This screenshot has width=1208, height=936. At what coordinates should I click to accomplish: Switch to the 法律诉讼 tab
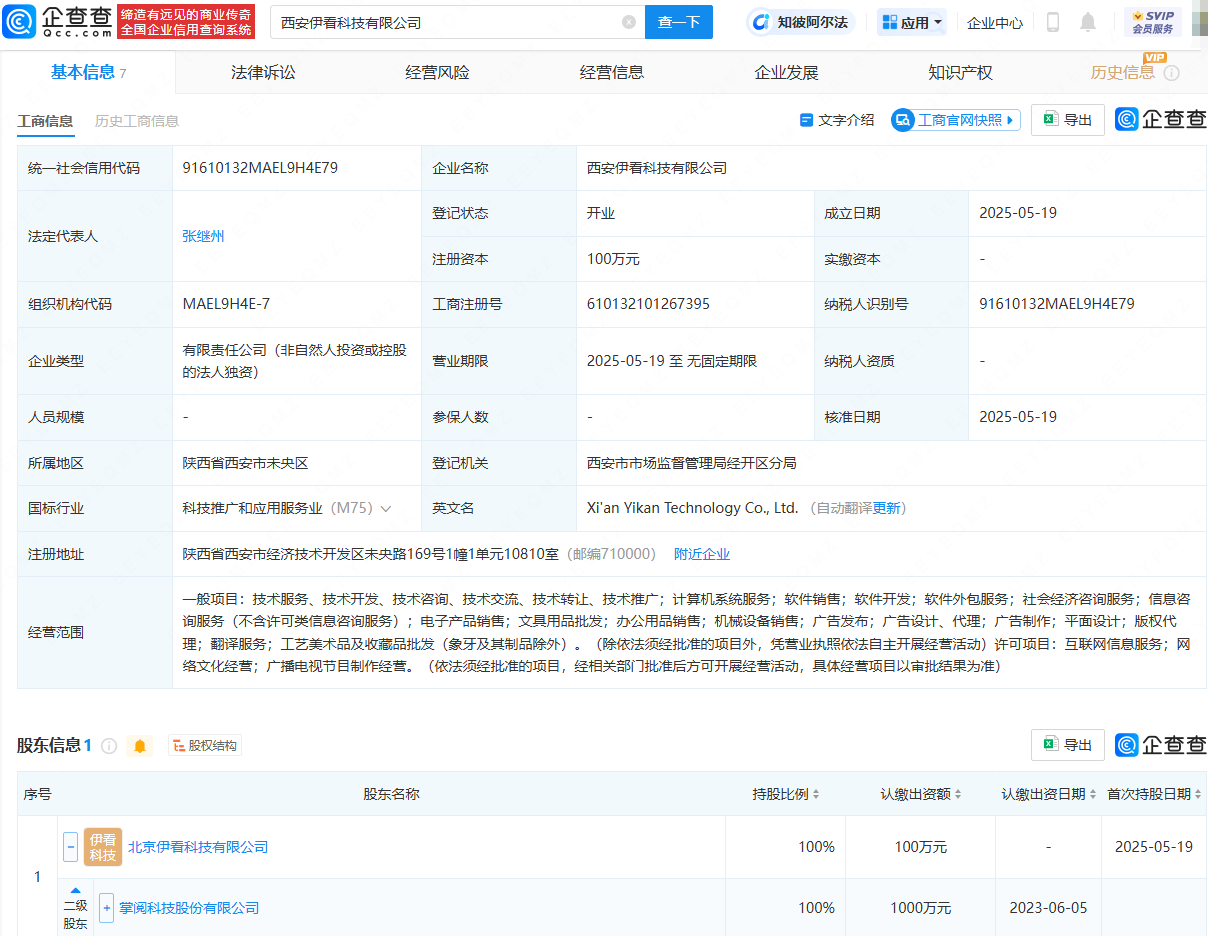(x=263, y=73)
